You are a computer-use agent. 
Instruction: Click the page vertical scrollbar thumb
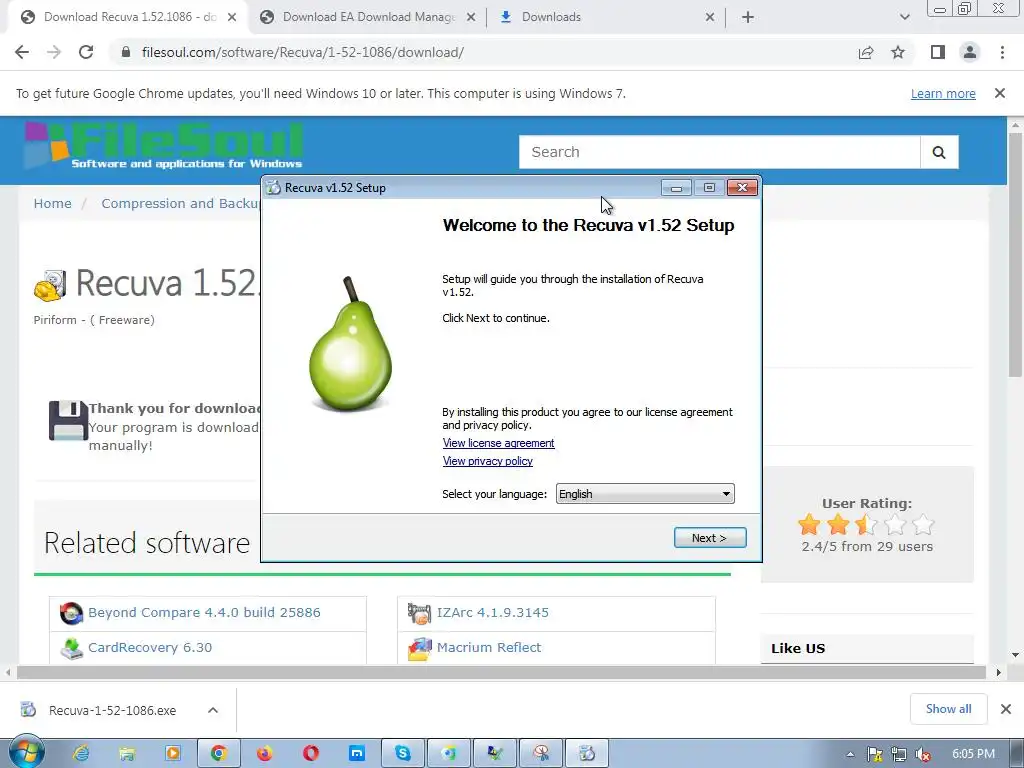1015,255
